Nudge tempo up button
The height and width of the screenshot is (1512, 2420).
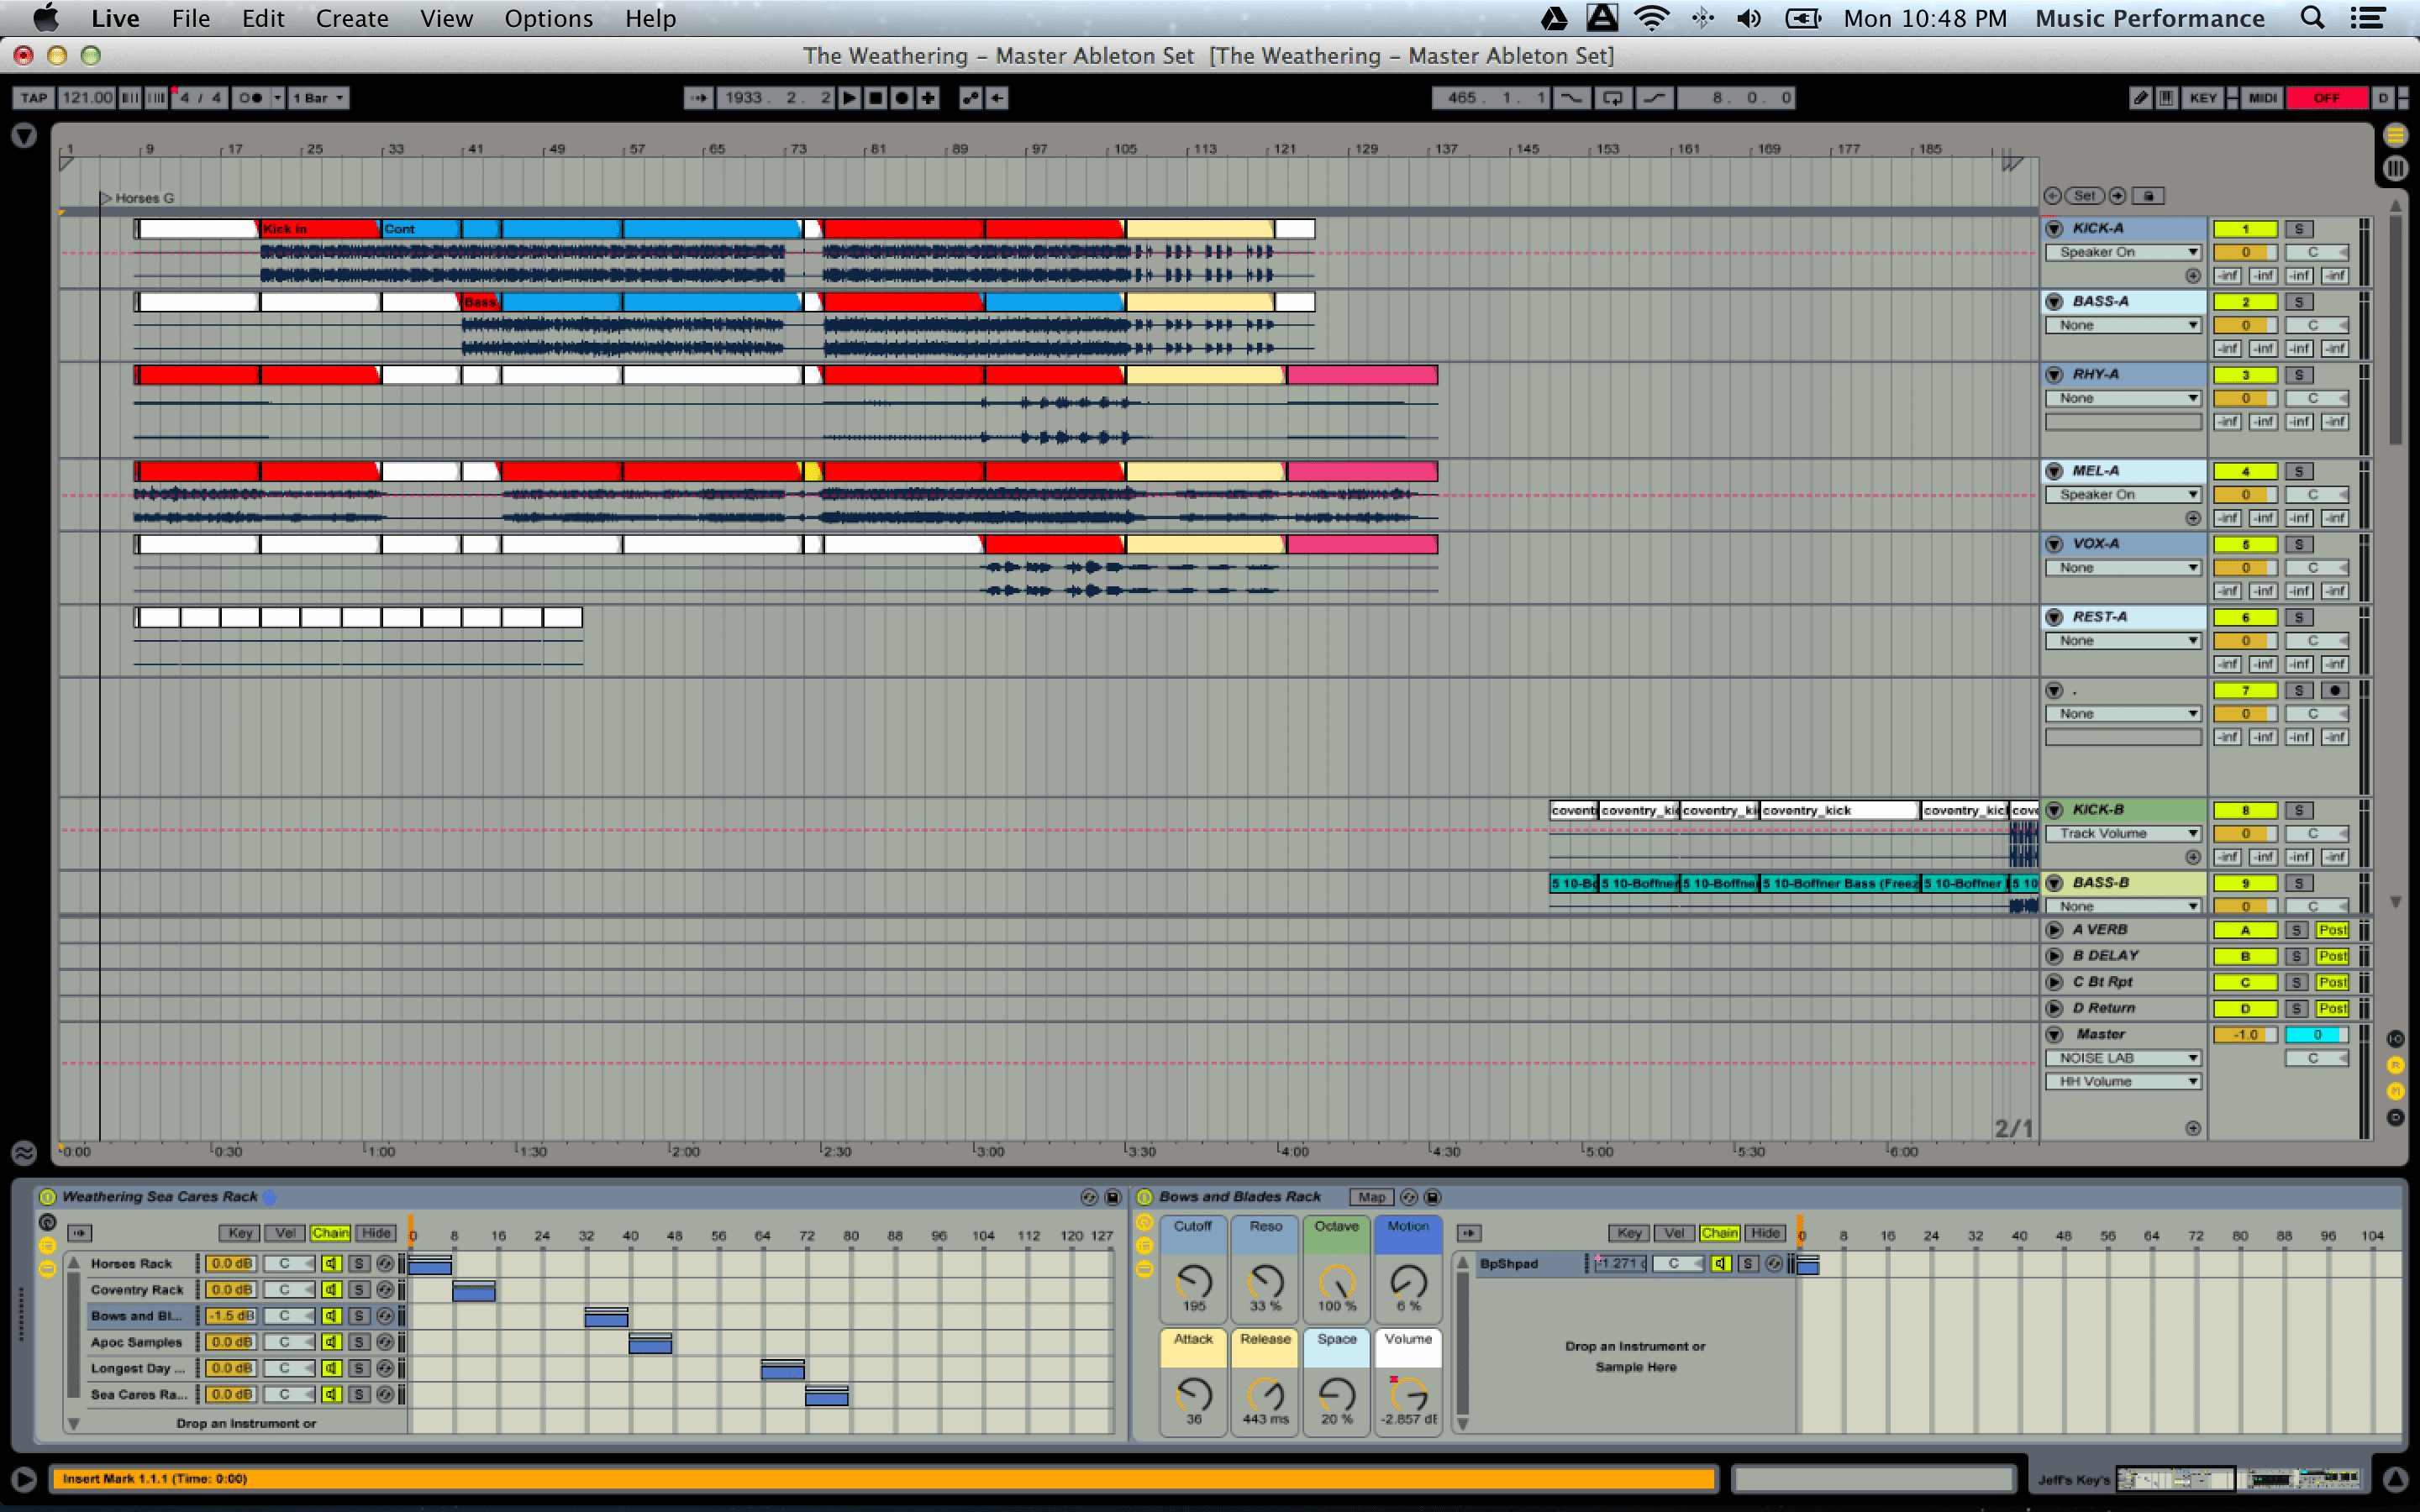156,97
